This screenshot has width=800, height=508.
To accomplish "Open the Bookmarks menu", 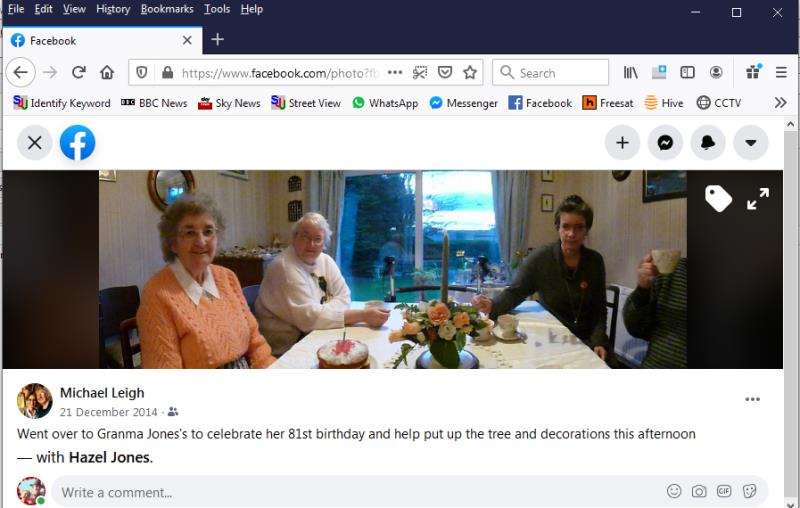I will click(166, 9).
